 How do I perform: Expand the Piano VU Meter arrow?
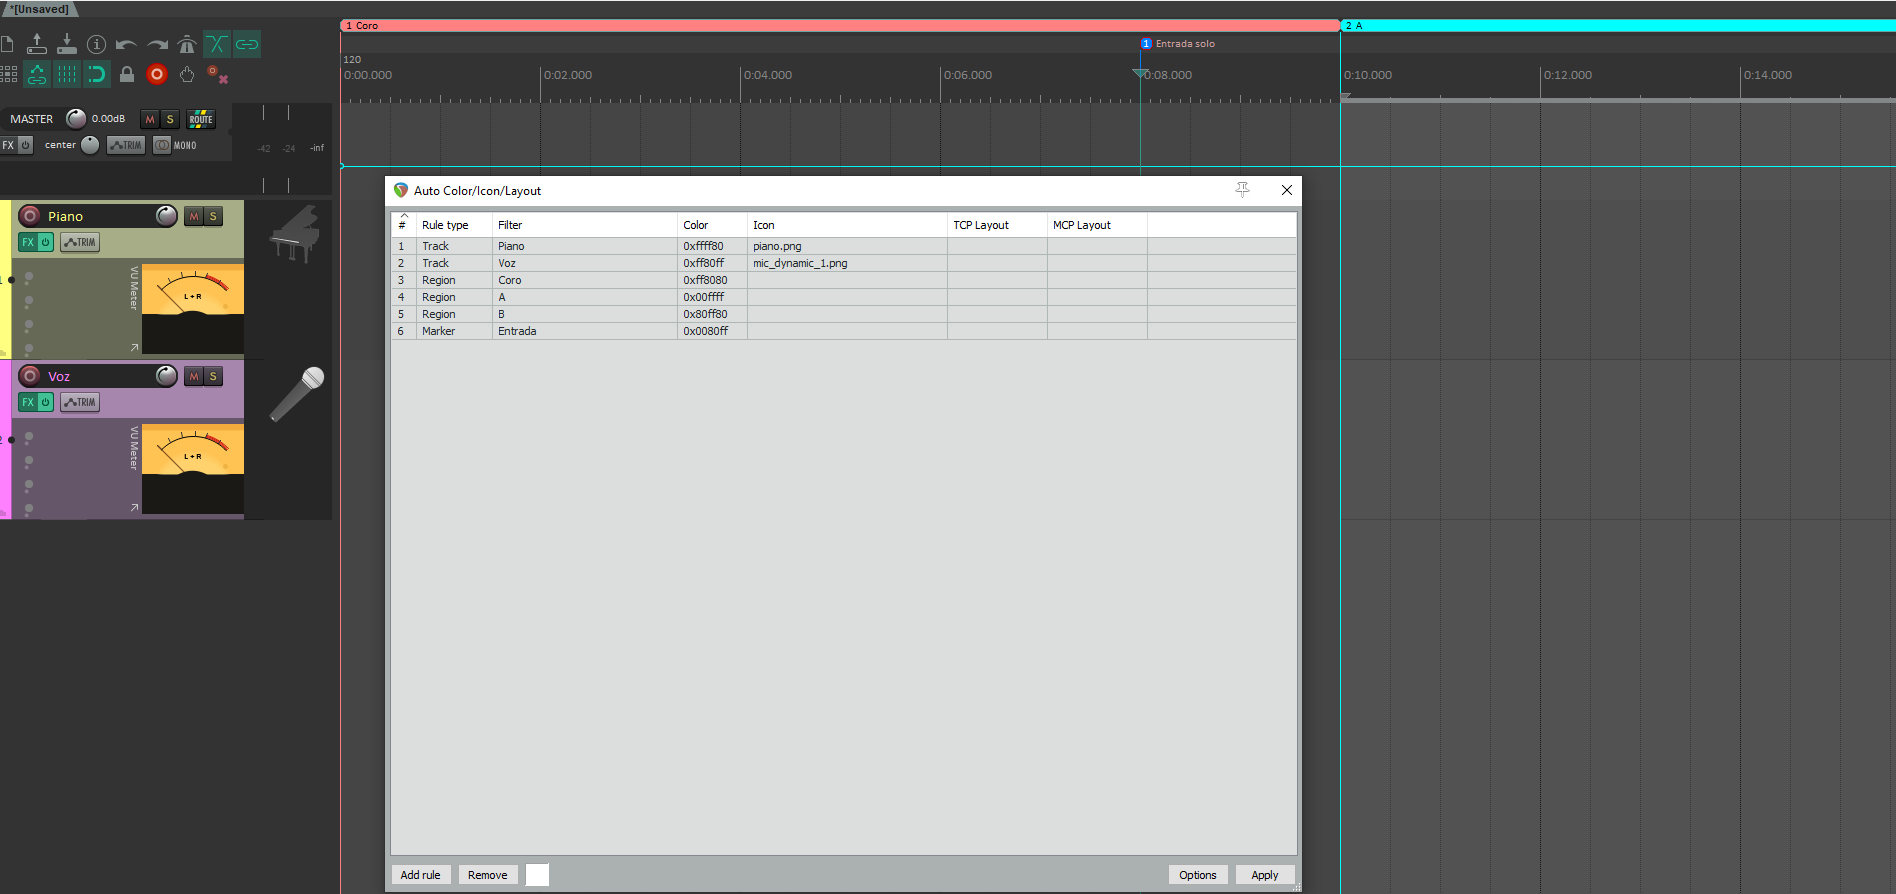pos(134,348)
